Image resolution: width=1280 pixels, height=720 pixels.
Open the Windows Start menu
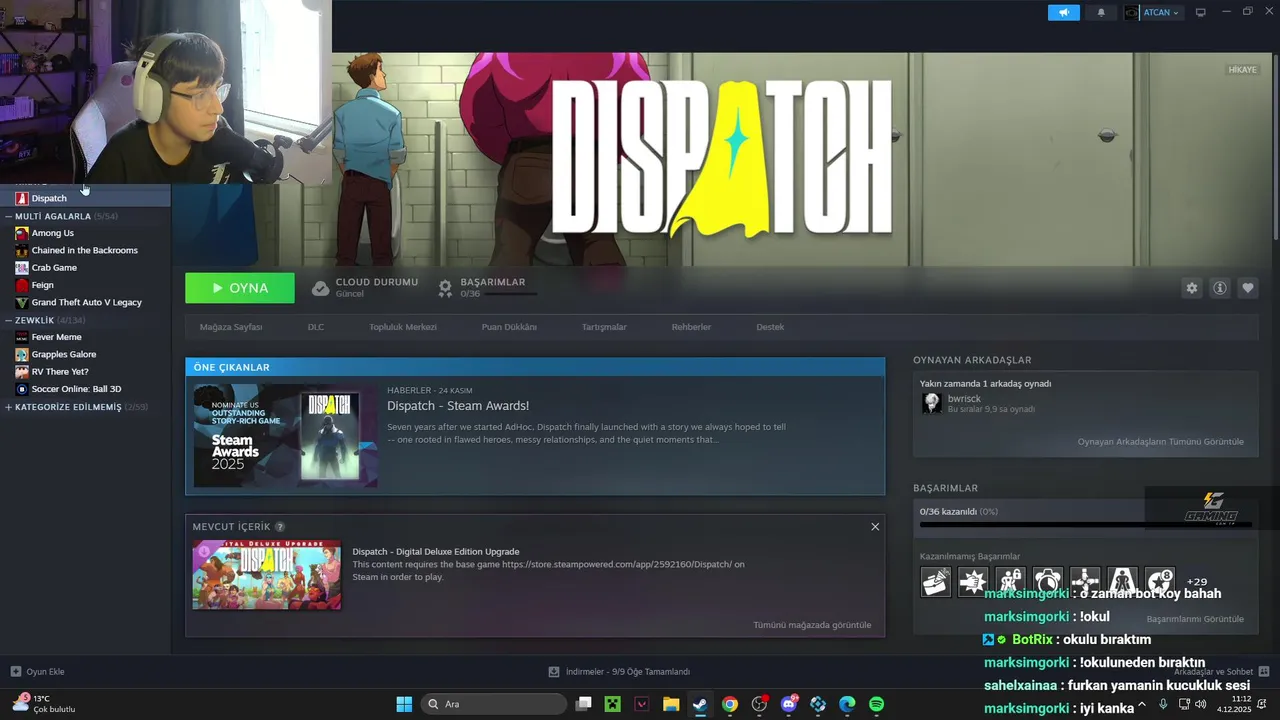coord(404,704)
